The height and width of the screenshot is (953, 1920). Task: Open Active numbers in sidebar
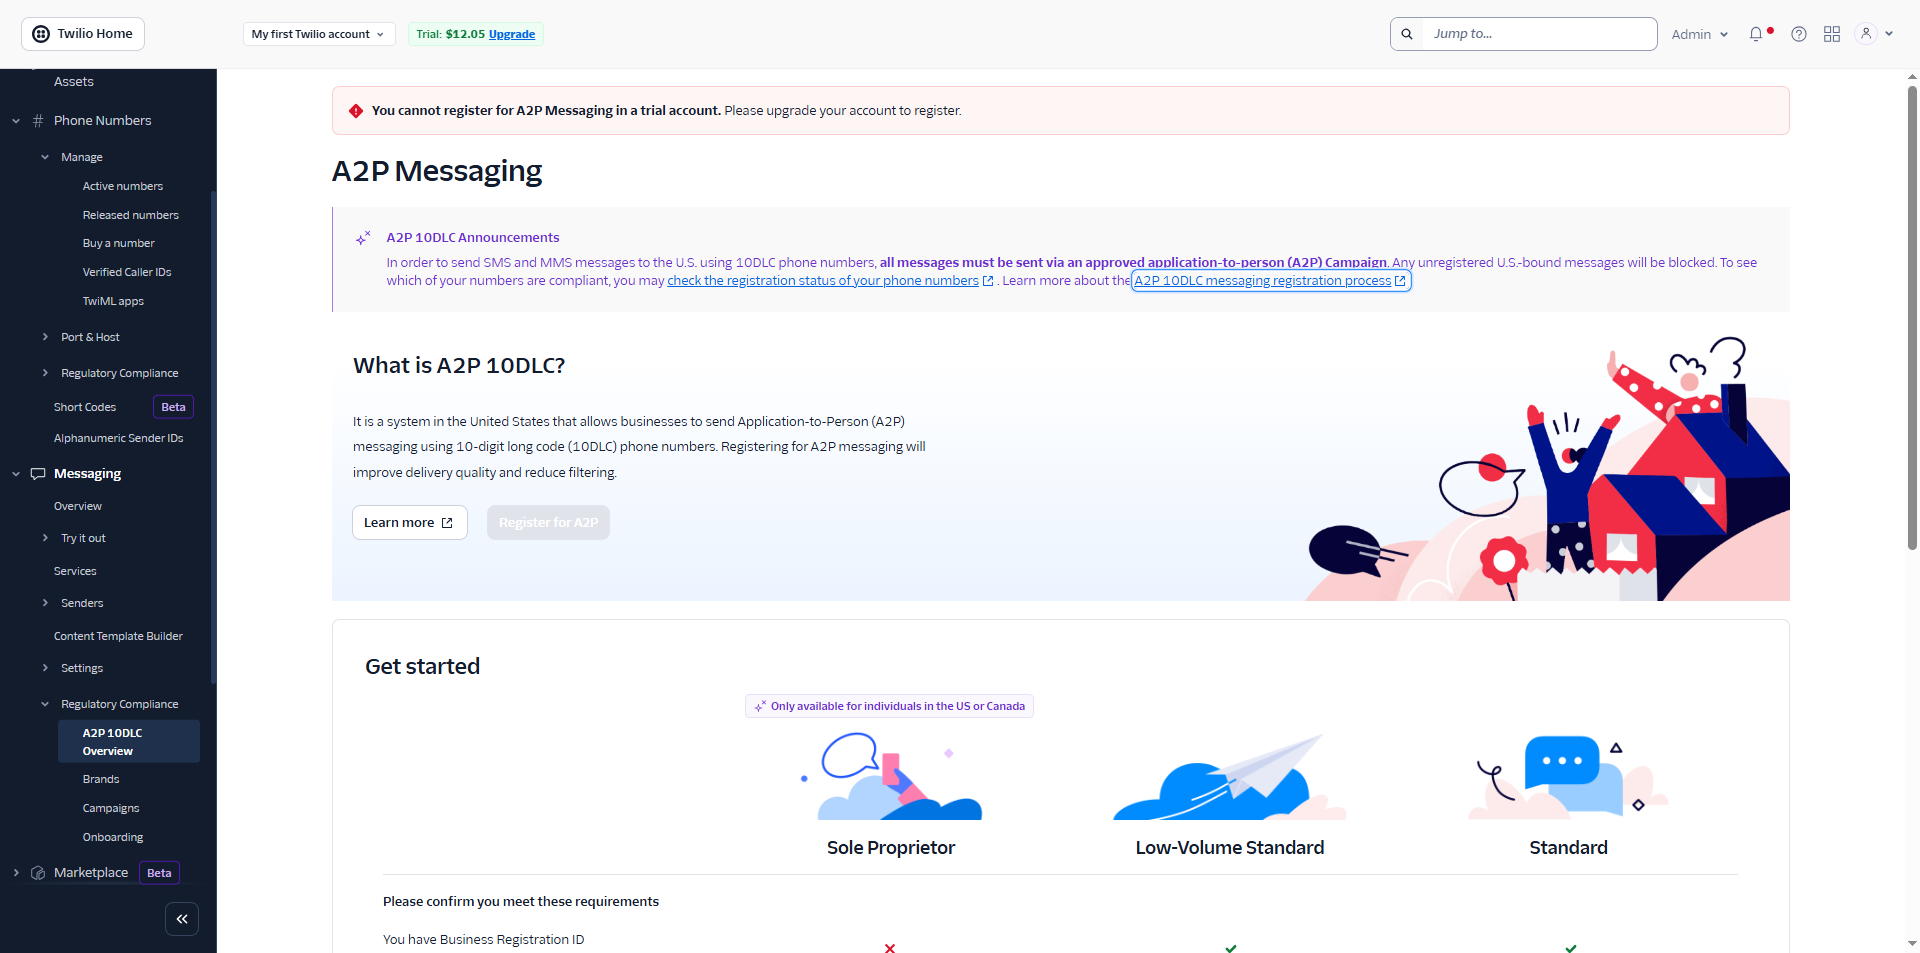[122, 186]
